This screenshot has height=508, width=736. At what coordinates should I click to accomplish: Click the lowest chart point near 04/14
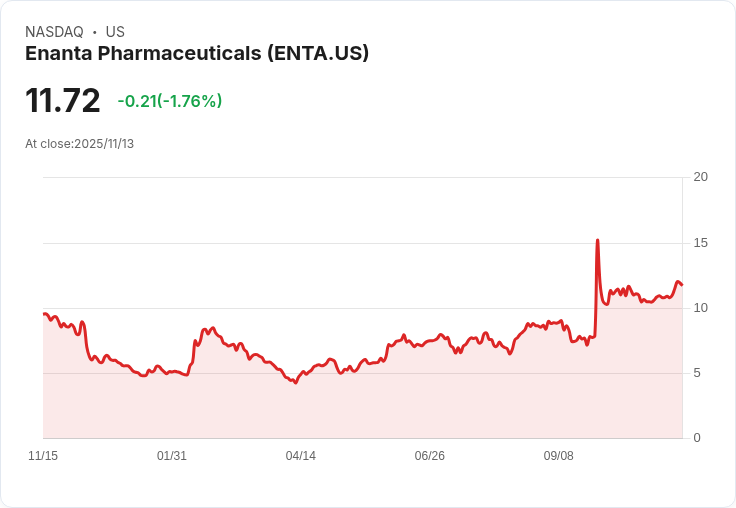click(295, 383)
